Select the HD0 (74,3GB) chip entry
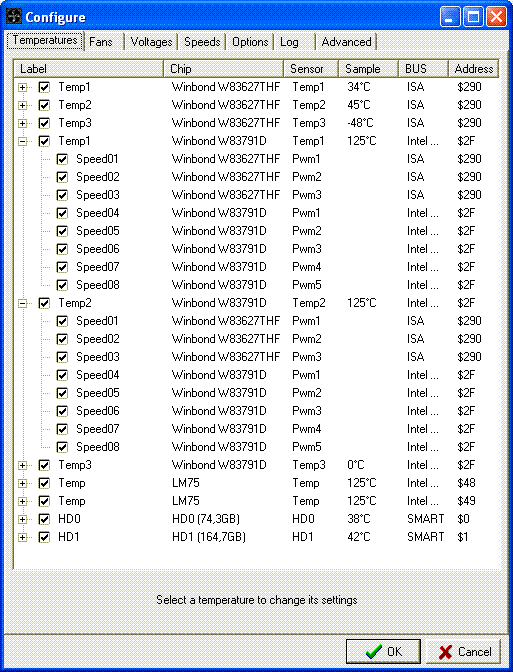The height and width of the screenshot is (672, 513). (206, 519)
